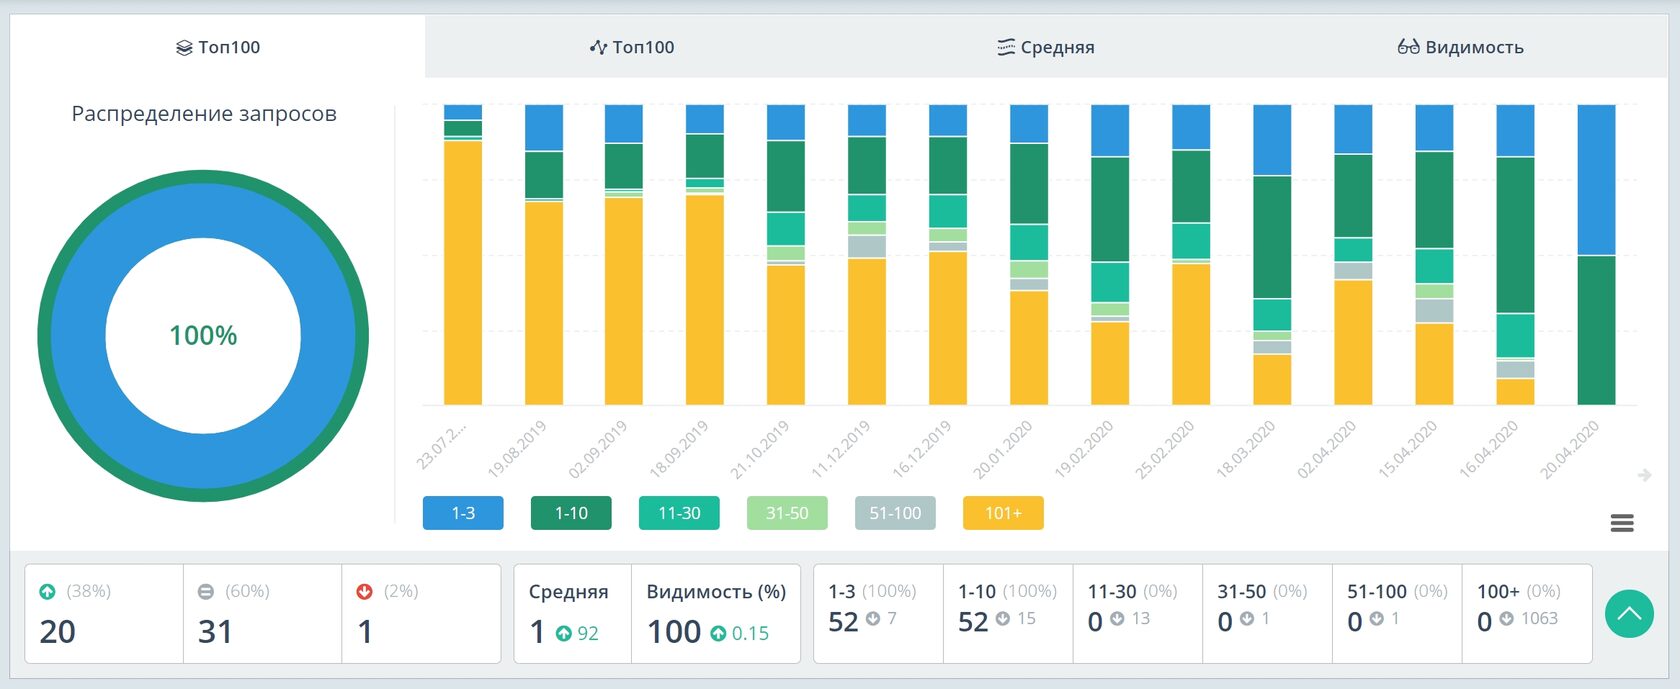Click the 1-3 positions stat card showing 52
The width and height of the screenshot is (1680, 689).
pyautogui.click(x=878, y=613)
